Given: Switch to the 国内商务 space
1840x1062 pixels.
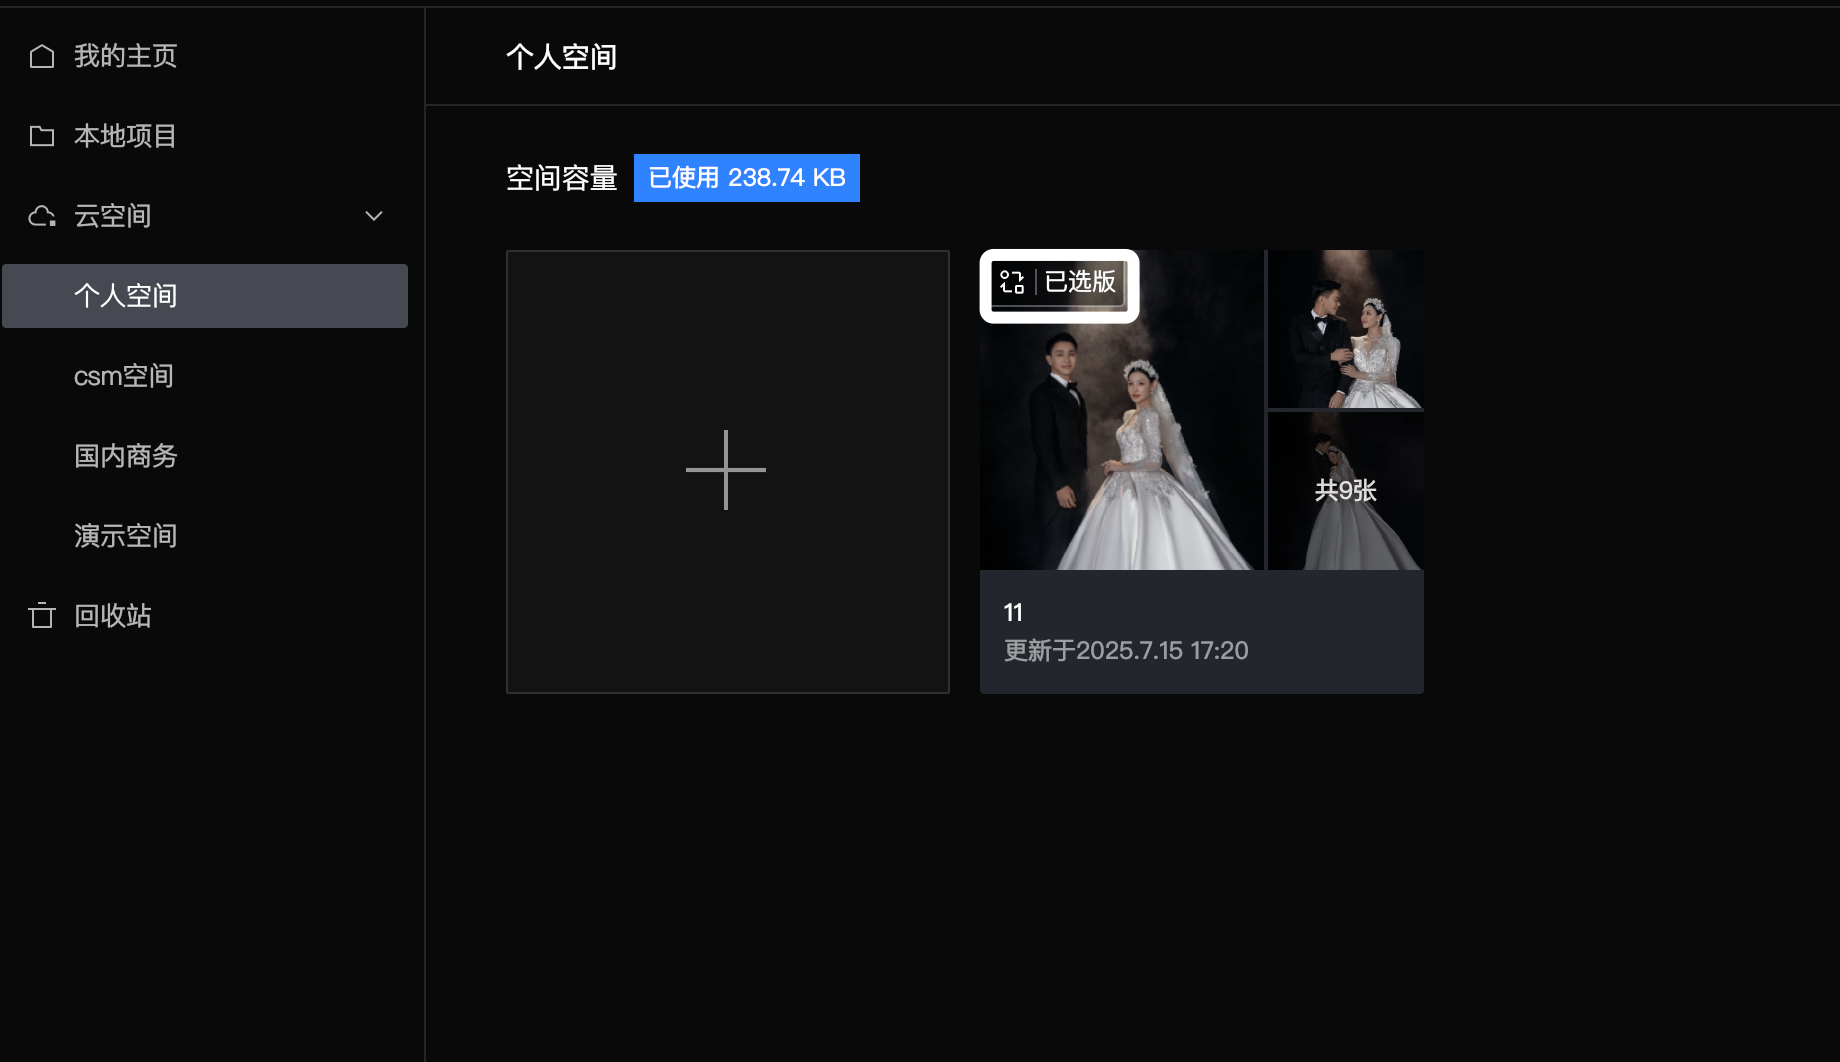Looking at the screenshot, I should click(x=126, y=456).
